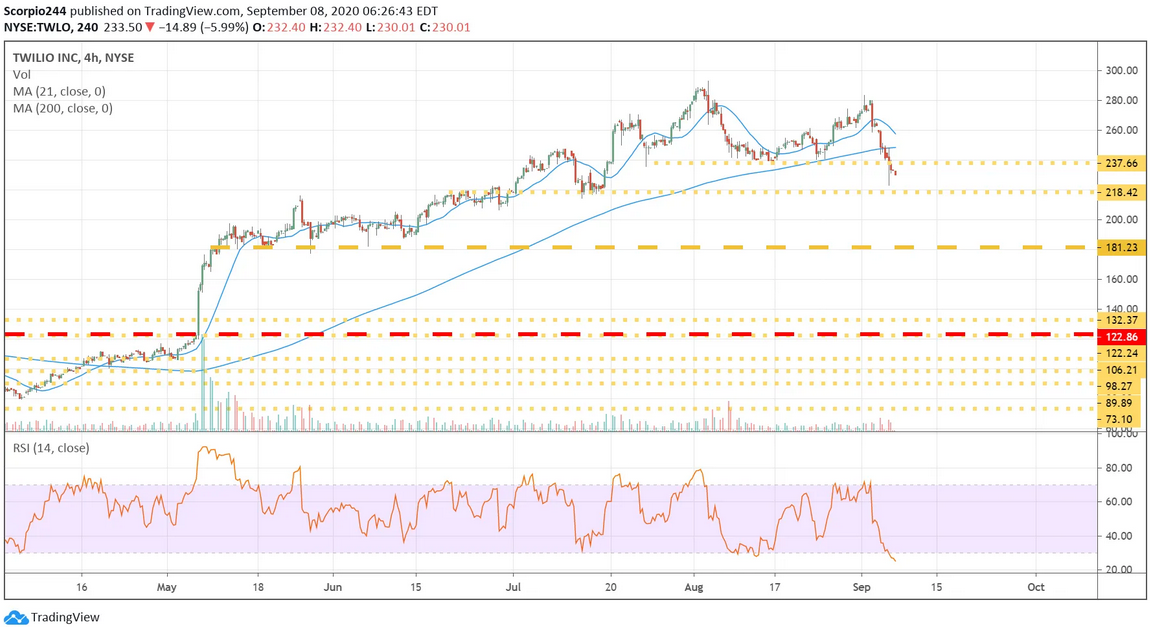Click the May date axis label
The height and width of the screenshot is (627, 1150).
pos(167,587)
